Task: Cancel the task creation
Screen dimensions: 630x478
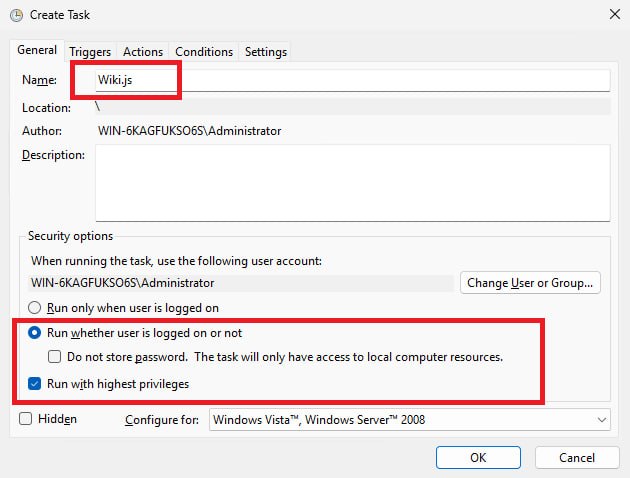Action: tap(577, 458)
